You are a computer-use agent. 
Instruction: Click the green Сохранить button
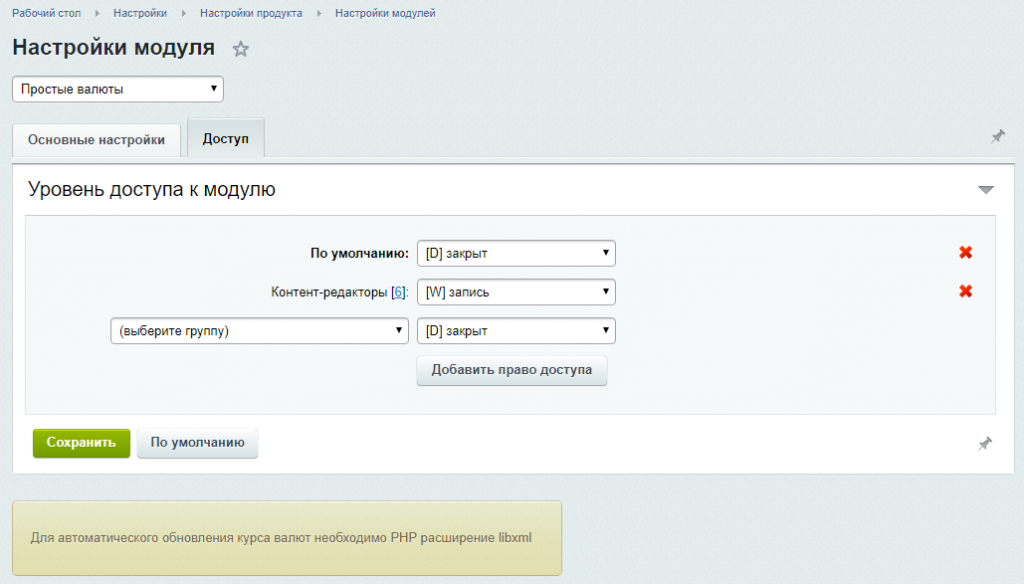82,443
